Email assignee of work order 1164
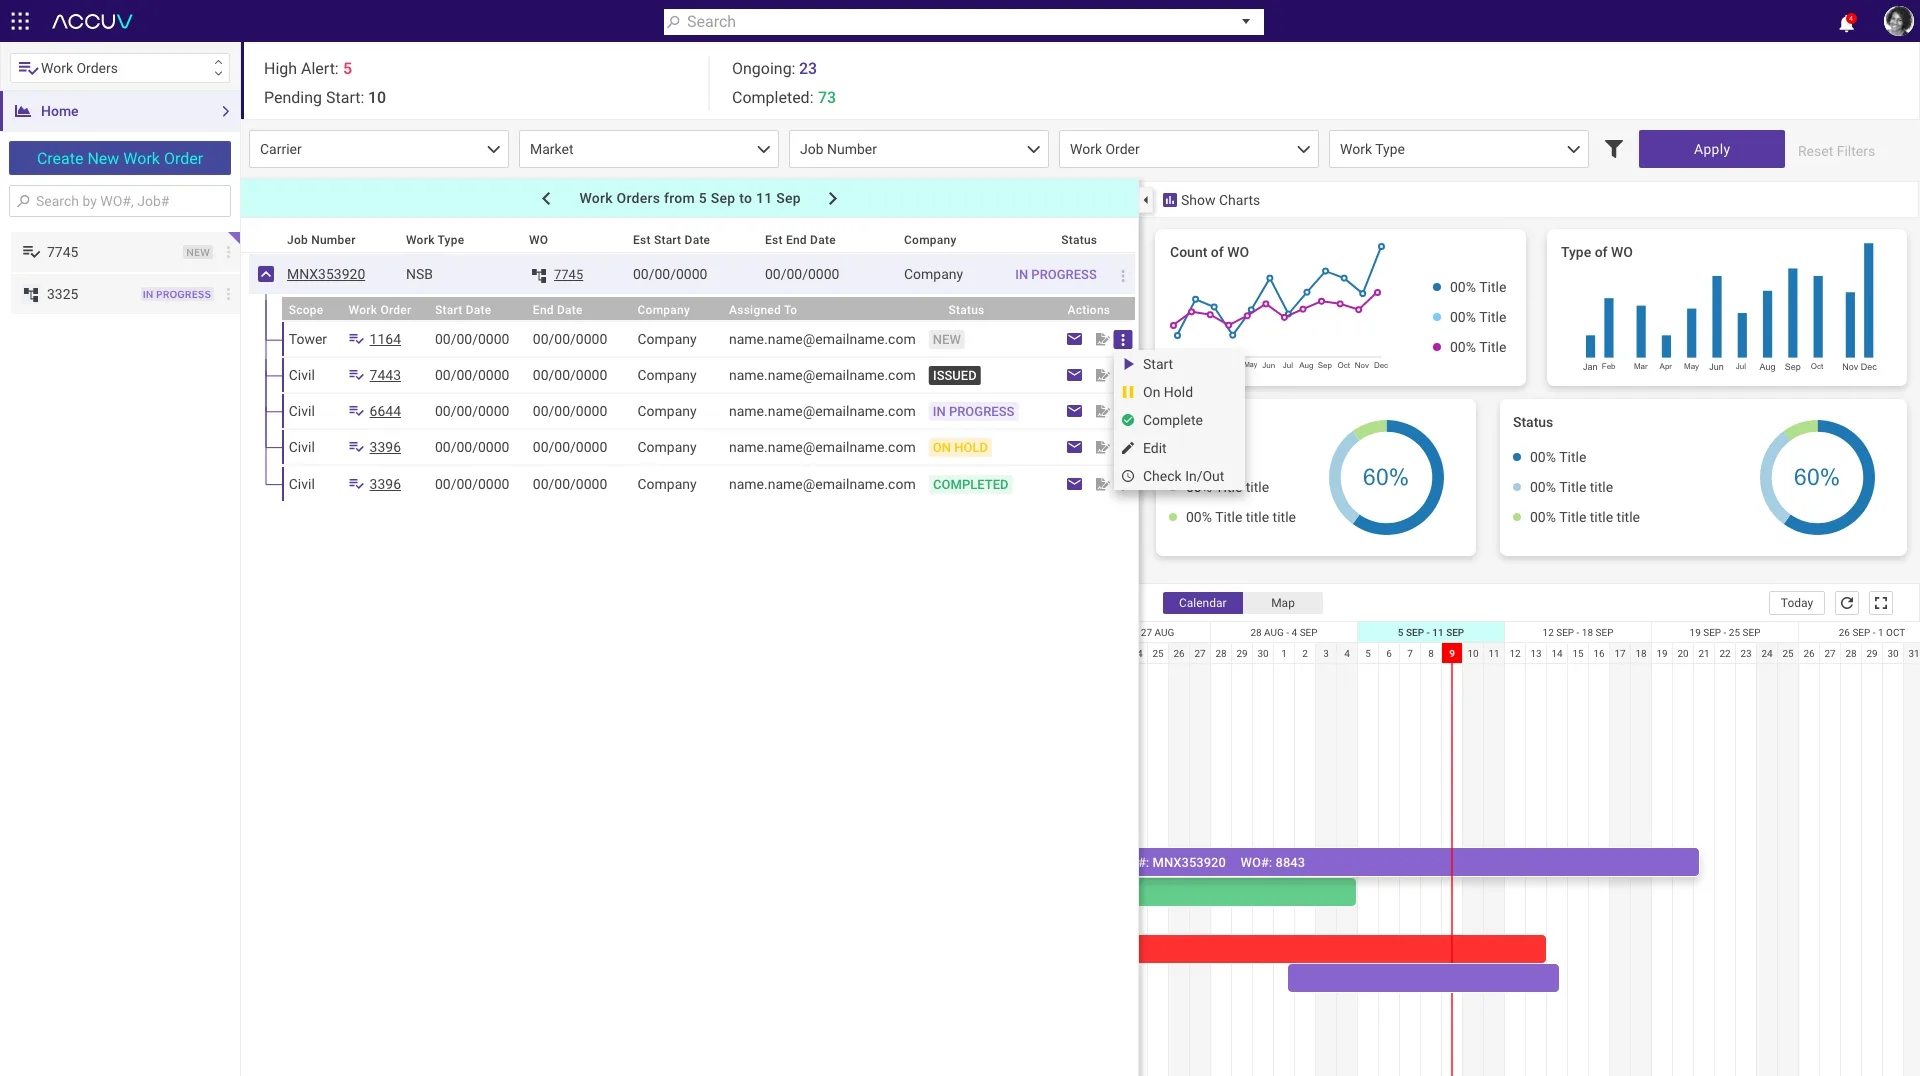 click(x=1074, y=339)
